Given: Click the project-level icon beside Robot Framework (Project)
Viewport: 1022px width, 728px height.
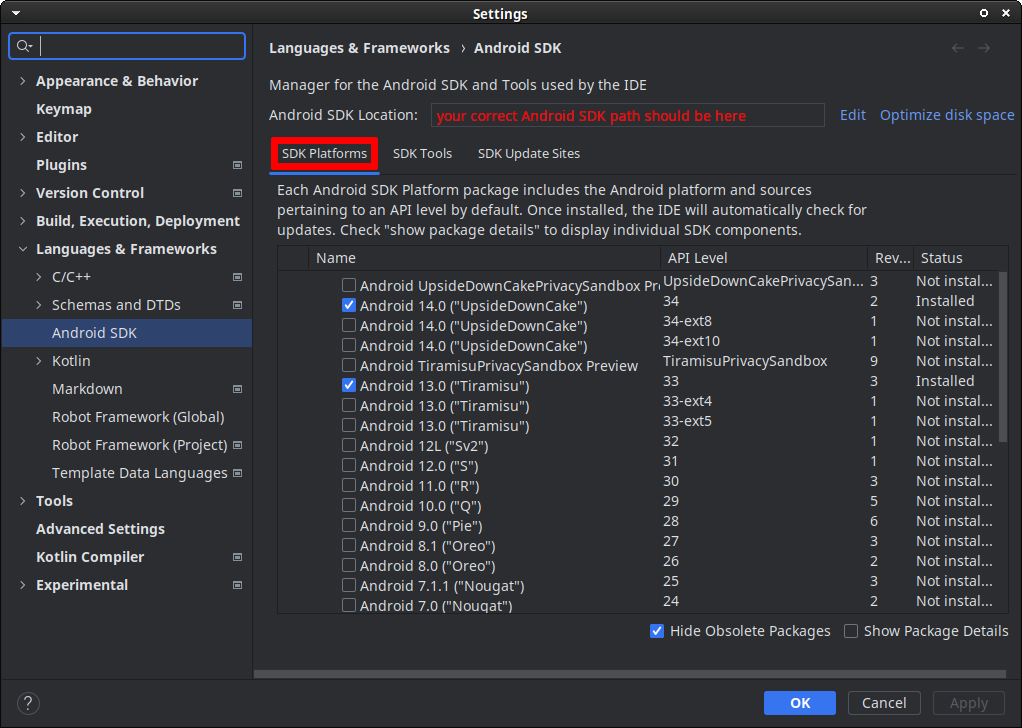Looking at the screenshot, I should 237,445.
